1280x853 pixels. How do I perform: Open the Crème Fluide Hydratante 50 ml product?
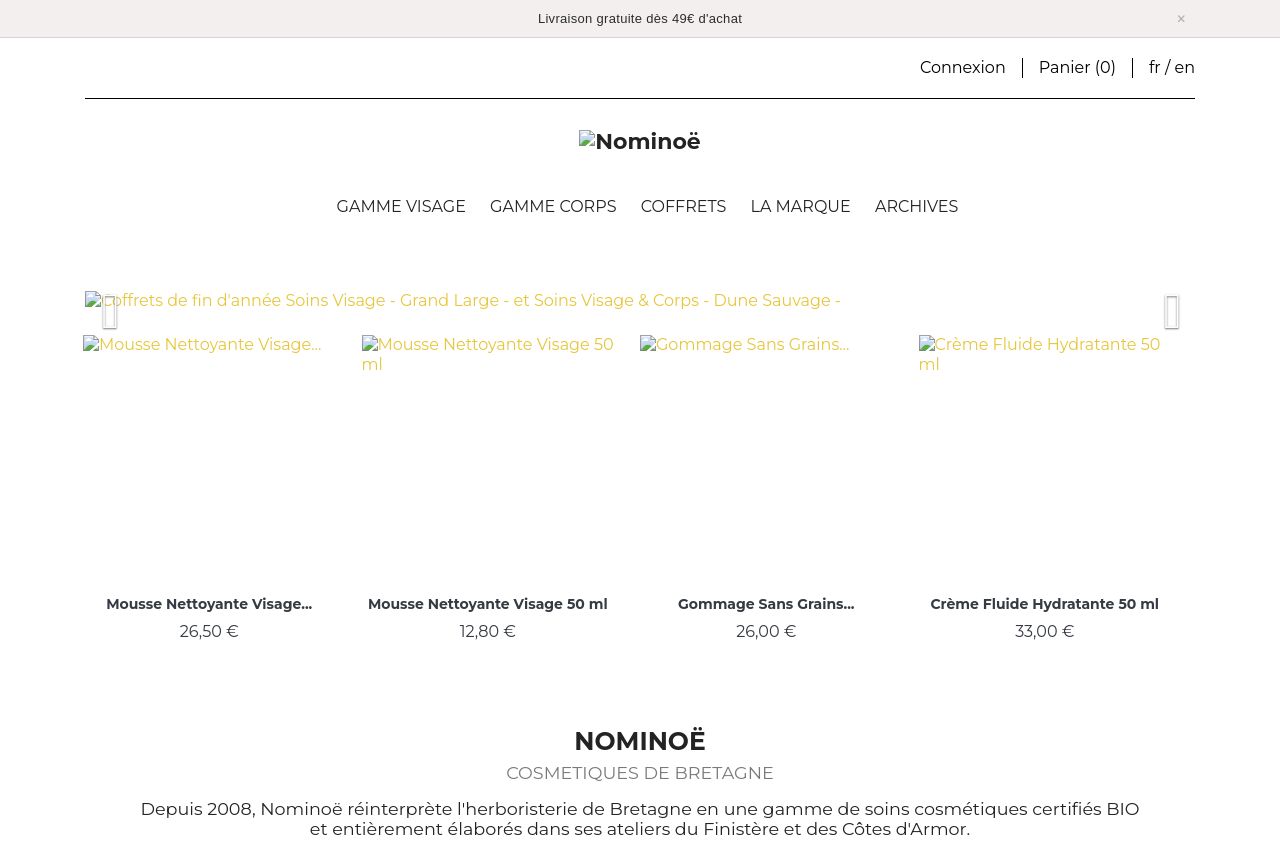1044,604
